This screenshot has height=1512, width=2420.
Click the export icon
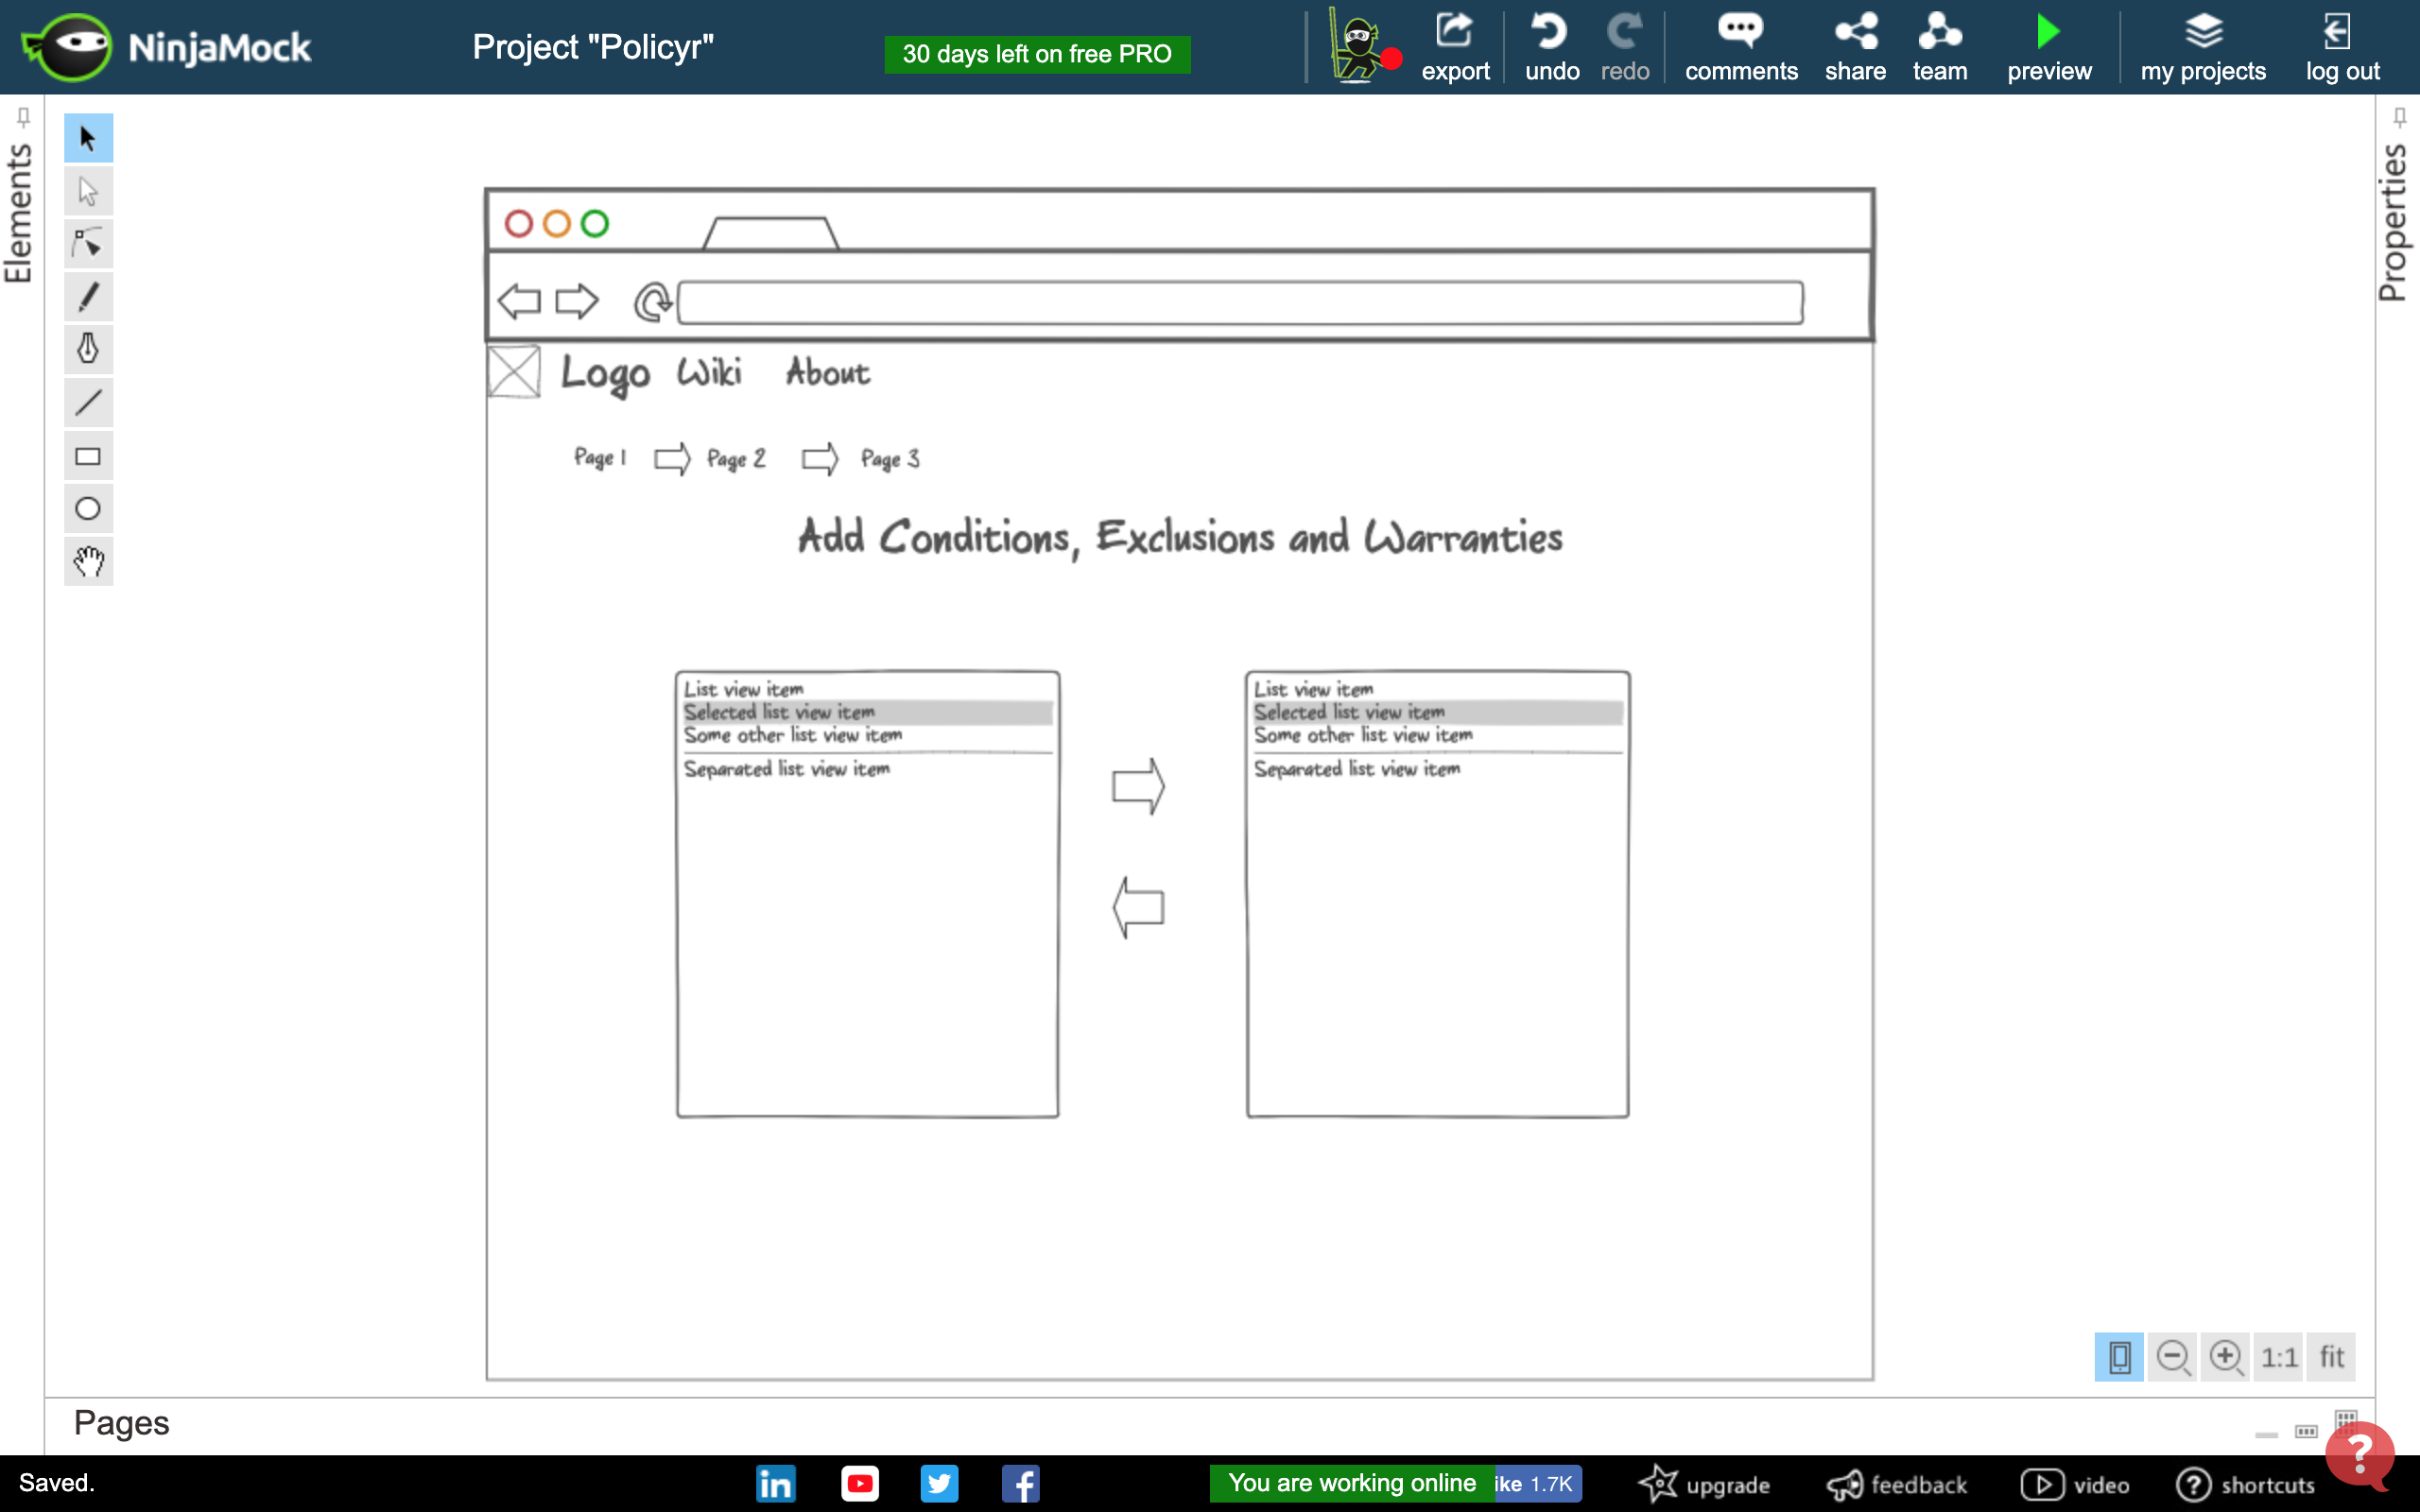click(x=1455, y=47)
